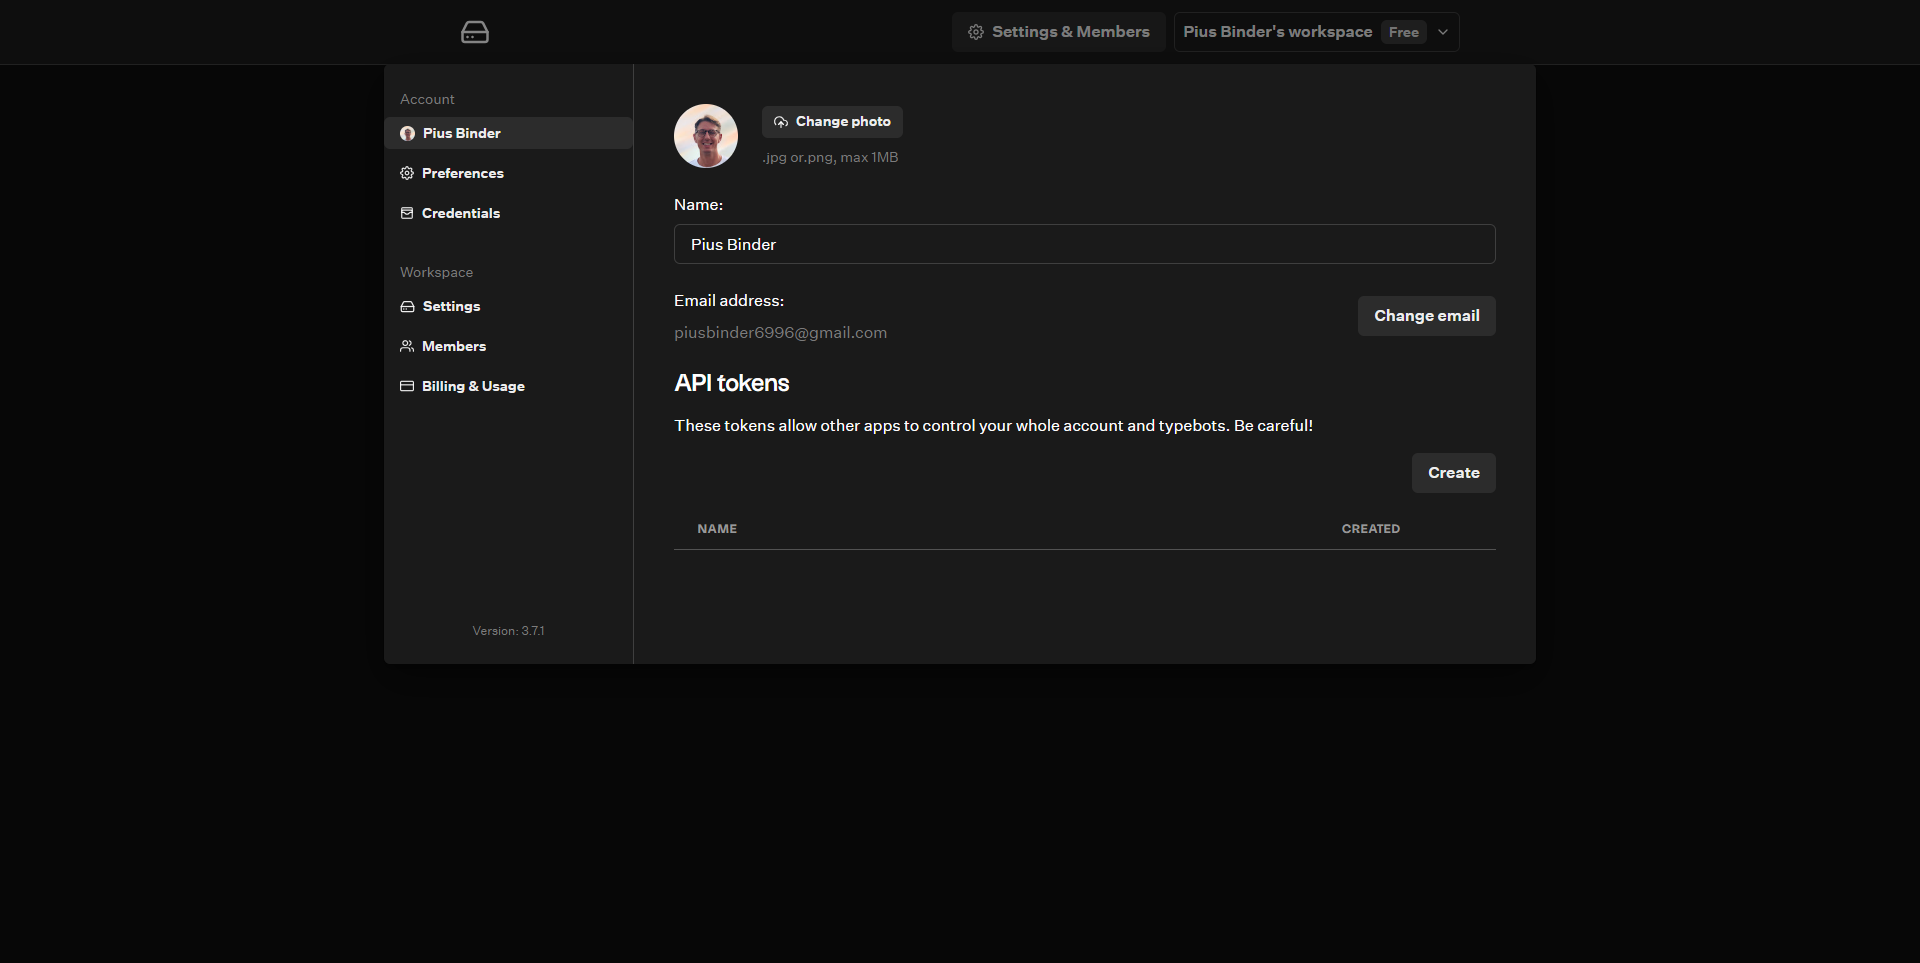This screenshot has width=1920, height=963.
Task: Open Pius Binder's workspace switcher
Action: pos(1277,32)
